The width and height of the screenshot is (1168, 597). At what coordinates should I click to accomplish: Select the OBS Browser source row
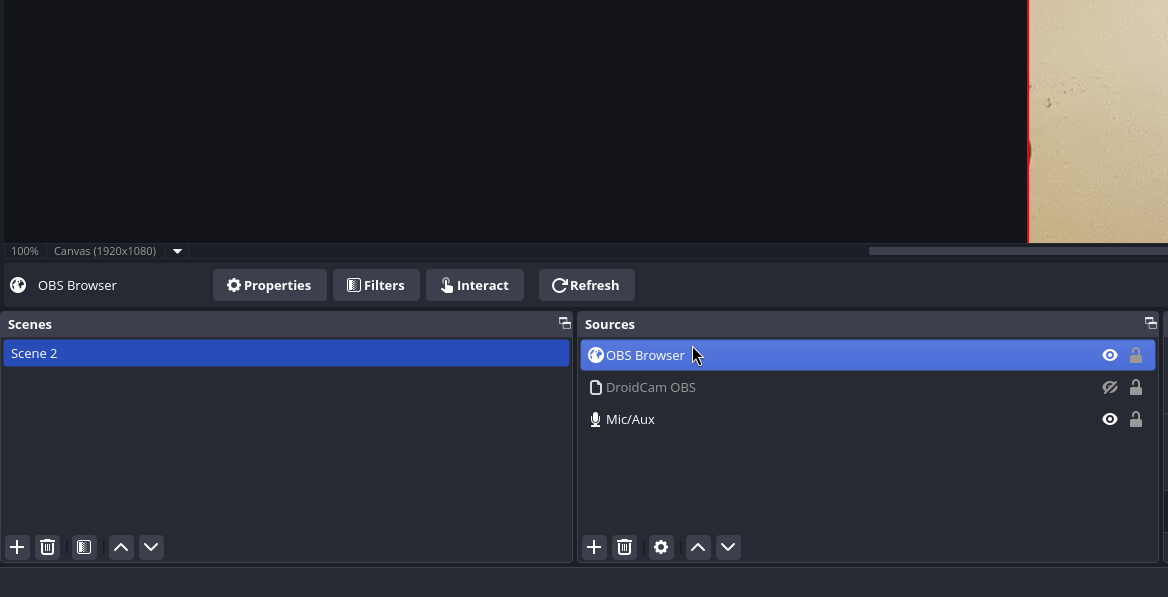(868, 356)
